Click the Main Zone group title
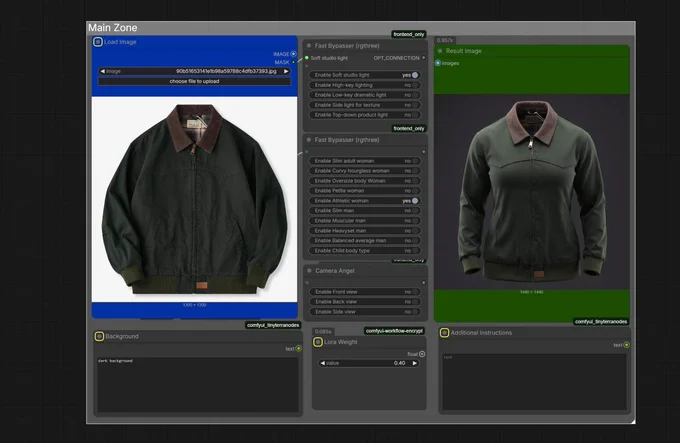This screenshot has width=680, height=443. 113,28
